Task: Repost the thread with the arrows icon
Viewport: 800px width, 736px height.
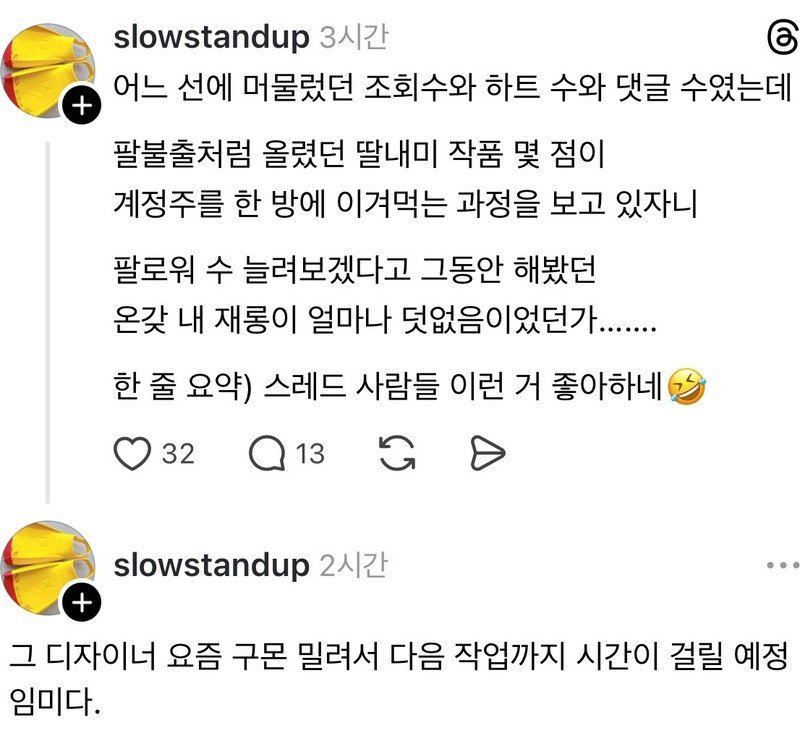Action: [x=397, y=453]
